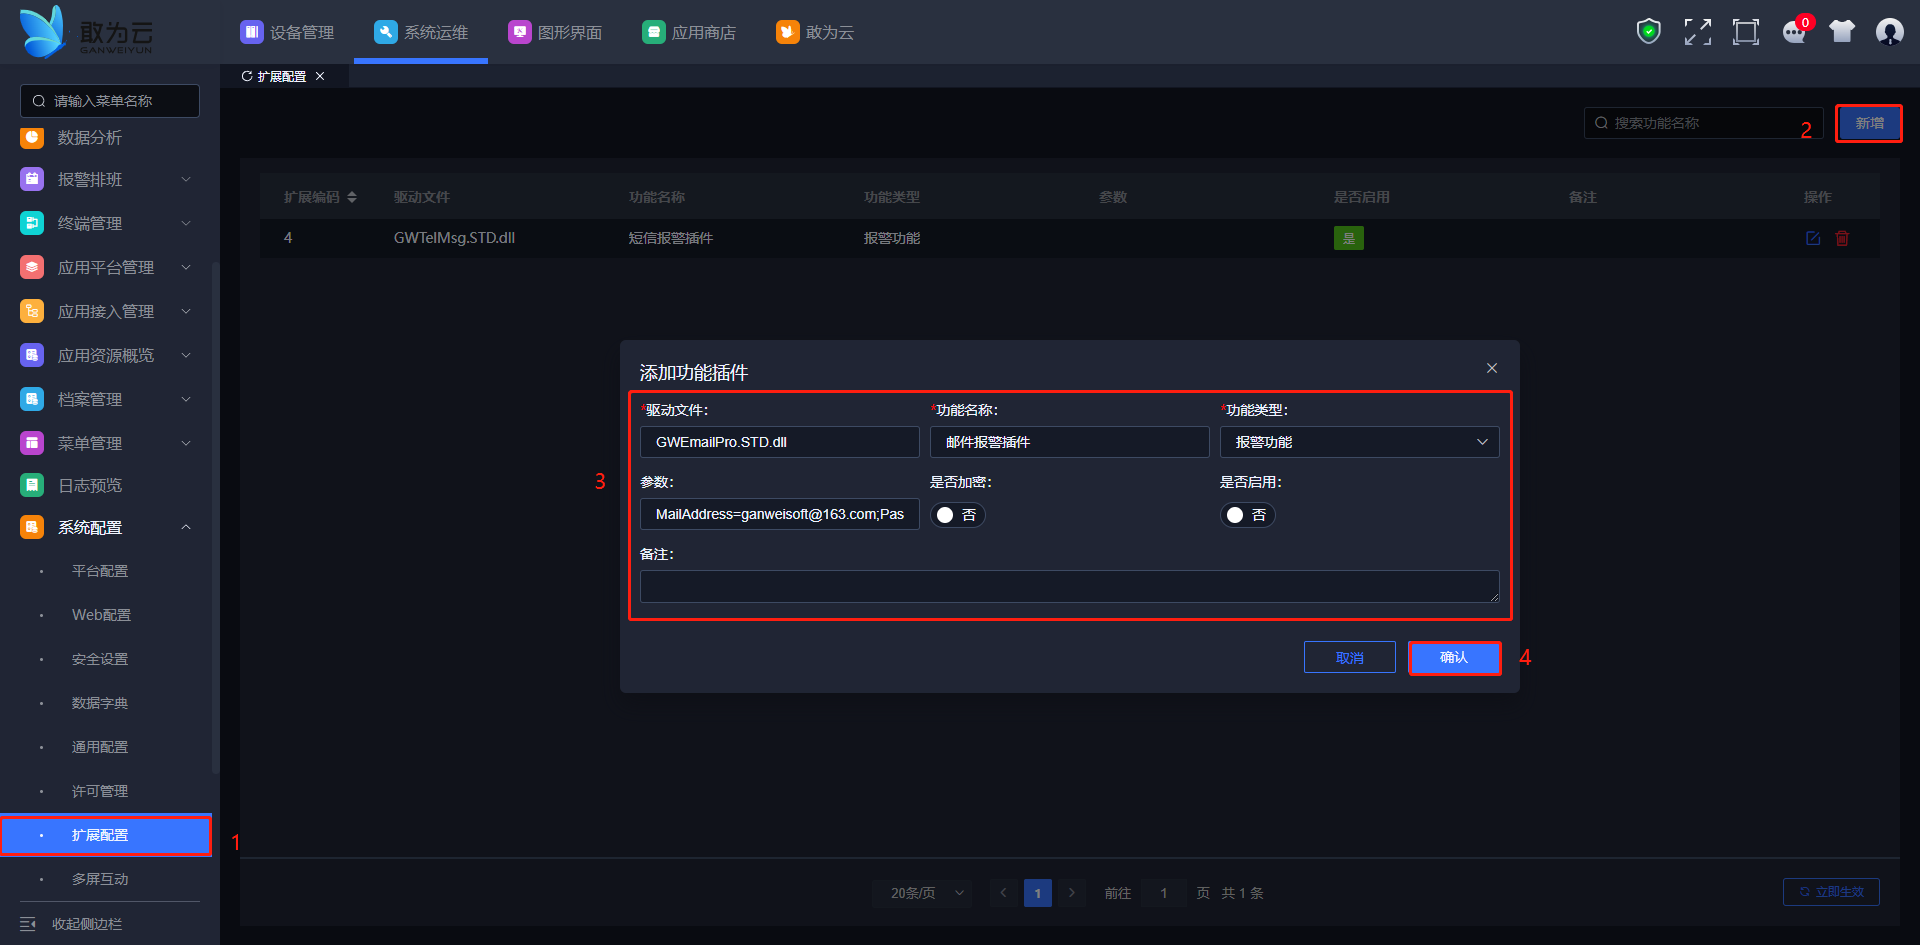Toggle the 是否加密 encryption switch
The image size is (1920, 945).
click(x=957, y=515)
